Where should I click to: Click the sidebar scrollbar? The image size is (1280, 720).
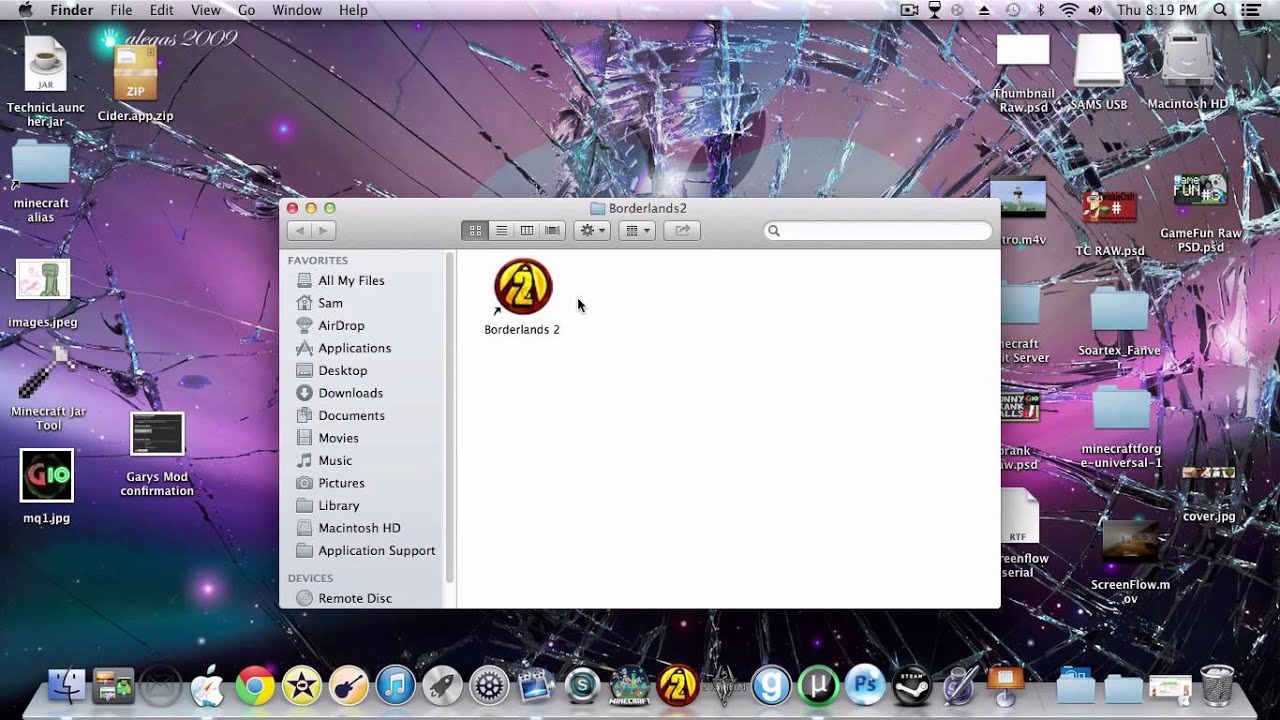pos(451,418)
